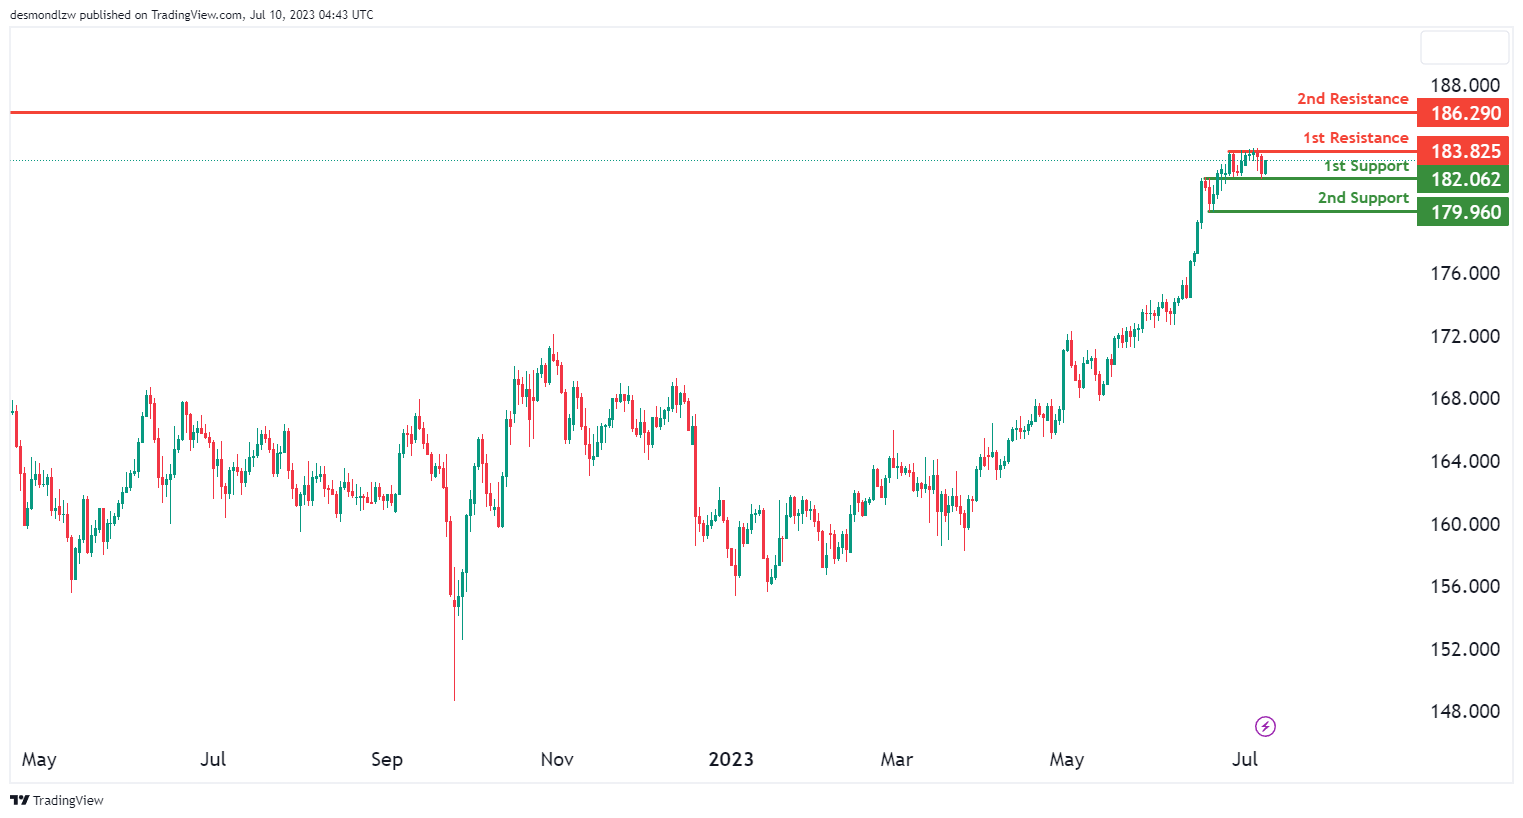This screenshot has height=818, width=1523.
Task: Click the 172.000 level on price scale
Action: tap(1465, 336)
